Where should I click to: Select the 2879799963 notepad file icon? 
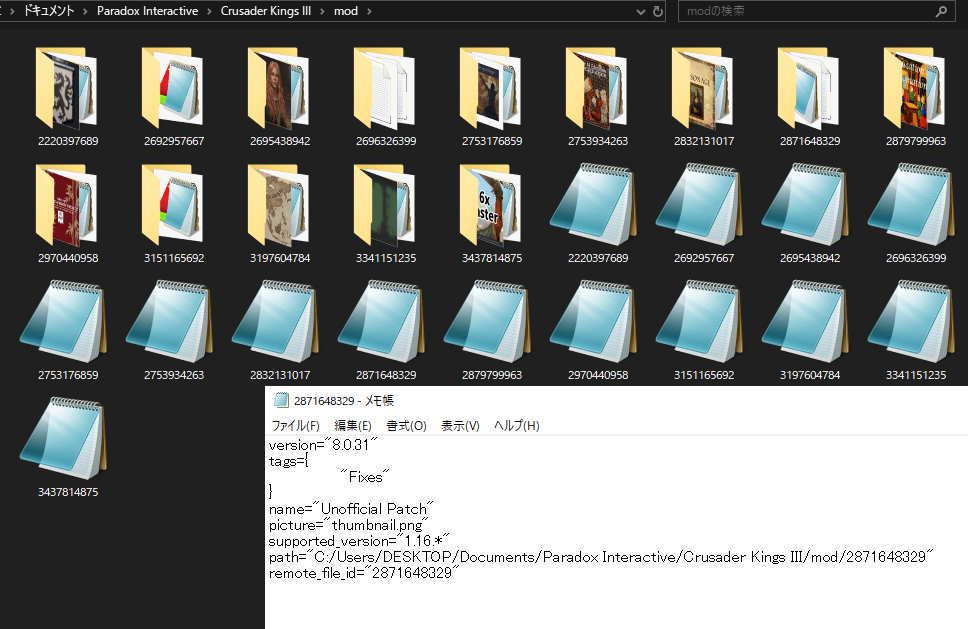tap(488, 321)
